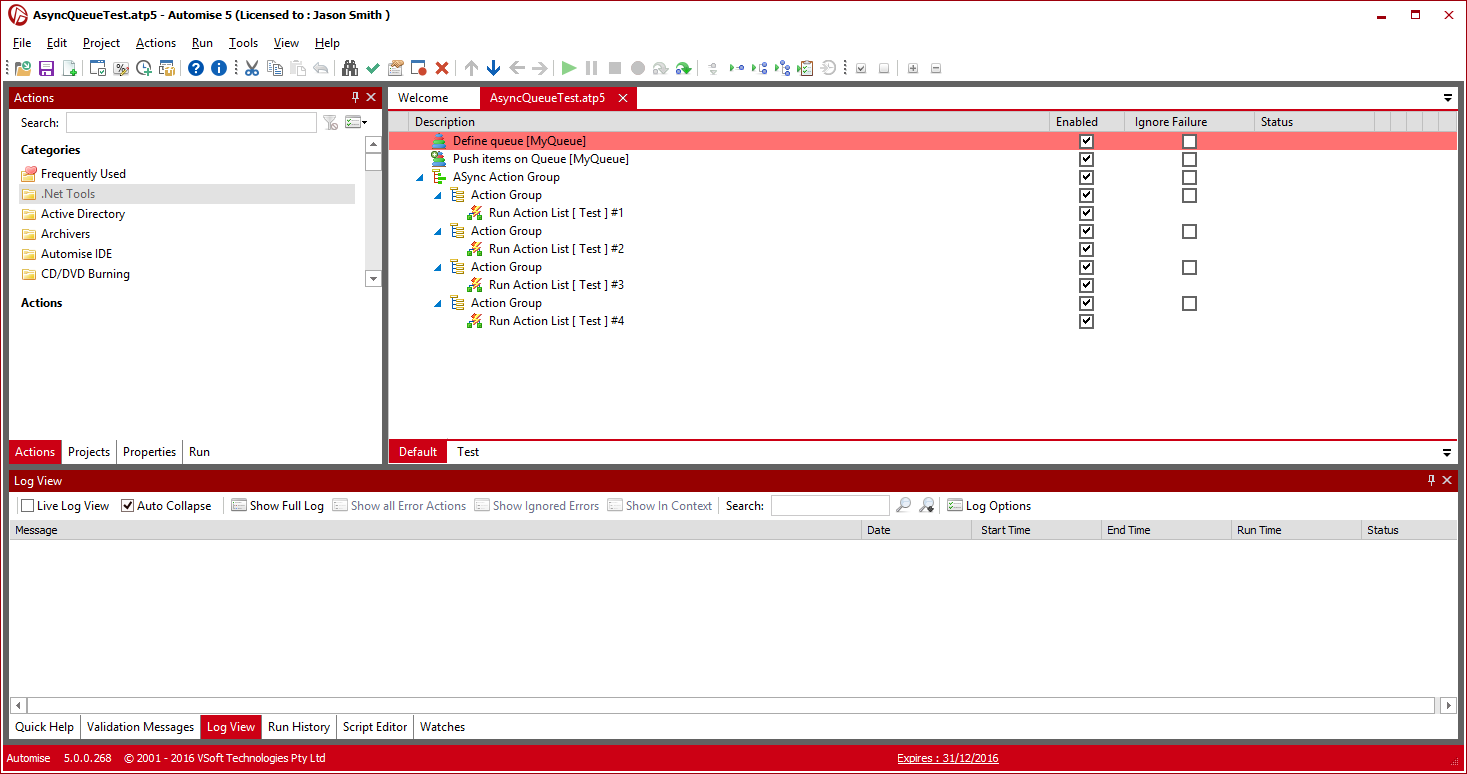This screenshot has width=1467, height=774.
Task: Click the Show Full Log button
Action: (x=277, y=506)
